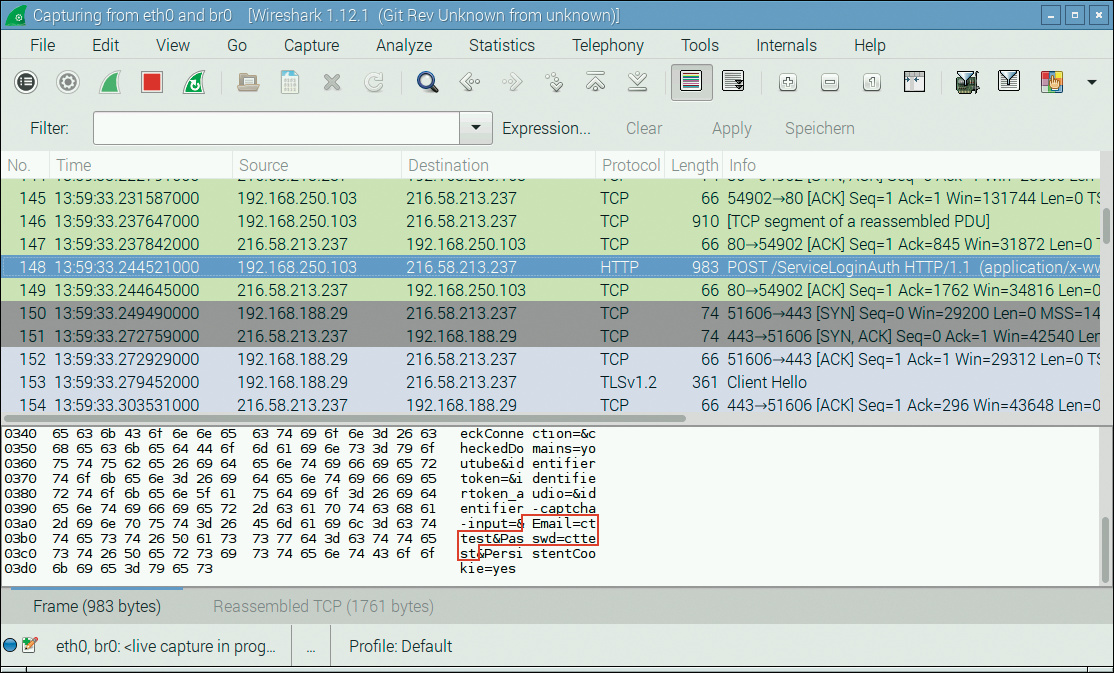Image resolution: width=1114 pixels, height=673 pixels.
Task: Select packet 148 POST /ServiceLoginAuth row
Action: click(x=500, y=267)
